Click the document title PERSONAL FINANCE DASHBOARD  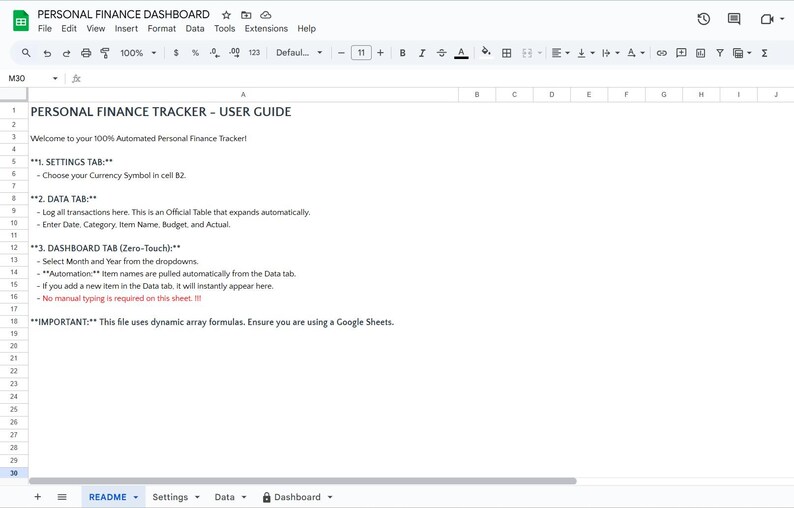click(124, 14)
